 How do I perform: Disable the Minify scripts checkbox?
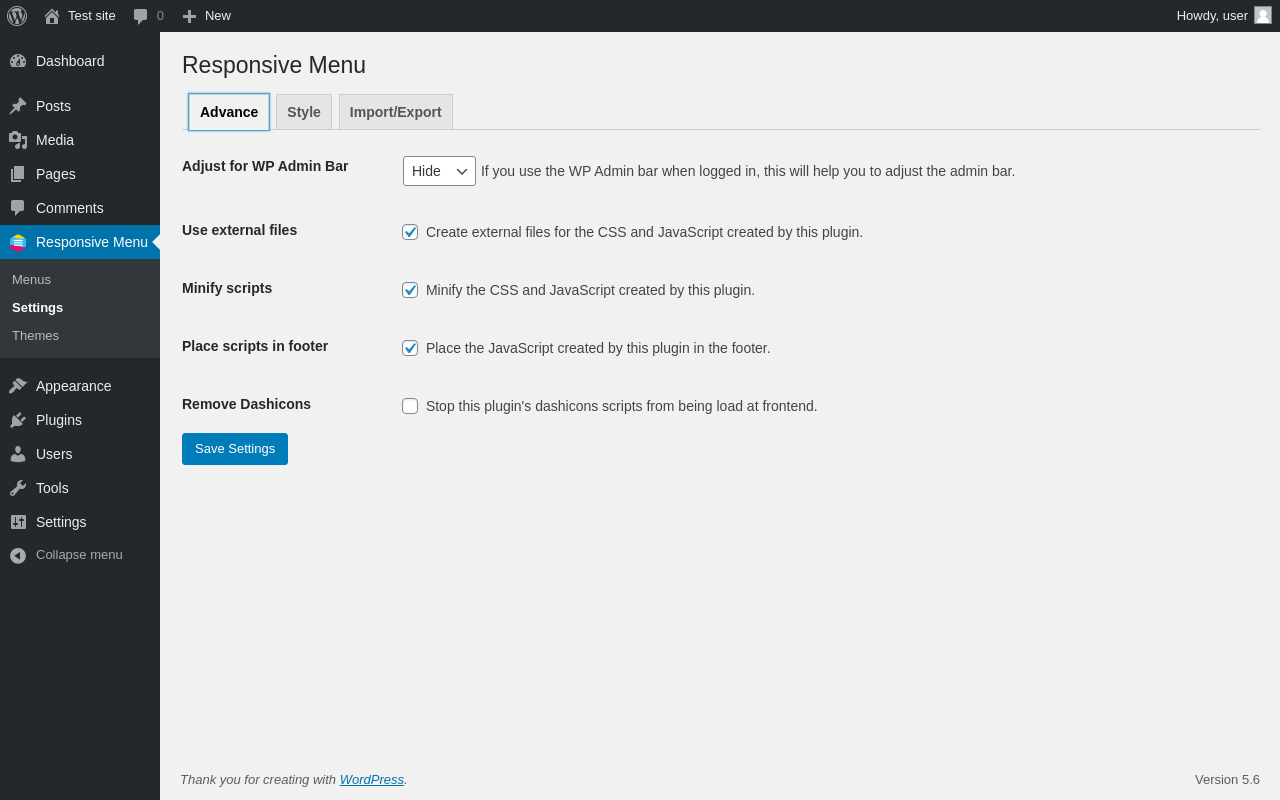pyautogui.click(x=410, y=290)
